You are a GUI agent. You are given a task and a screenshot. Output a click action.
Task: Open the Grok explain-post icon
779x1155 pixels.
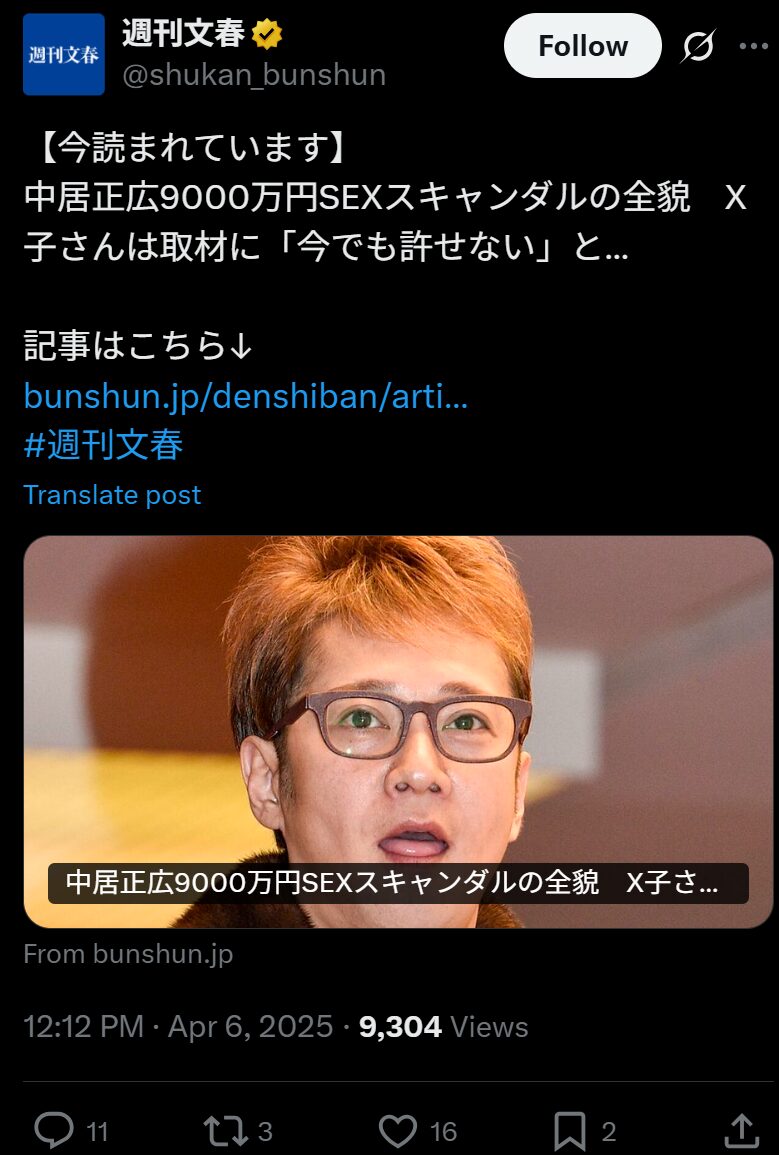697,46
